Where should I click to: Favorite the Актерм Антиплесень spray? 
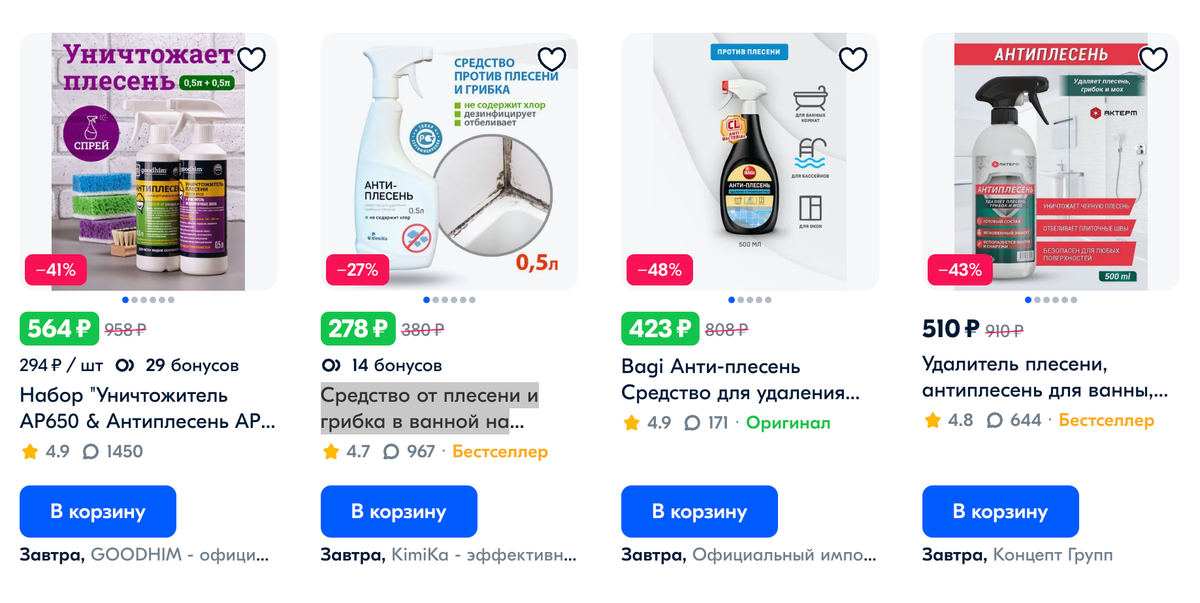(x=1154, y=59)
